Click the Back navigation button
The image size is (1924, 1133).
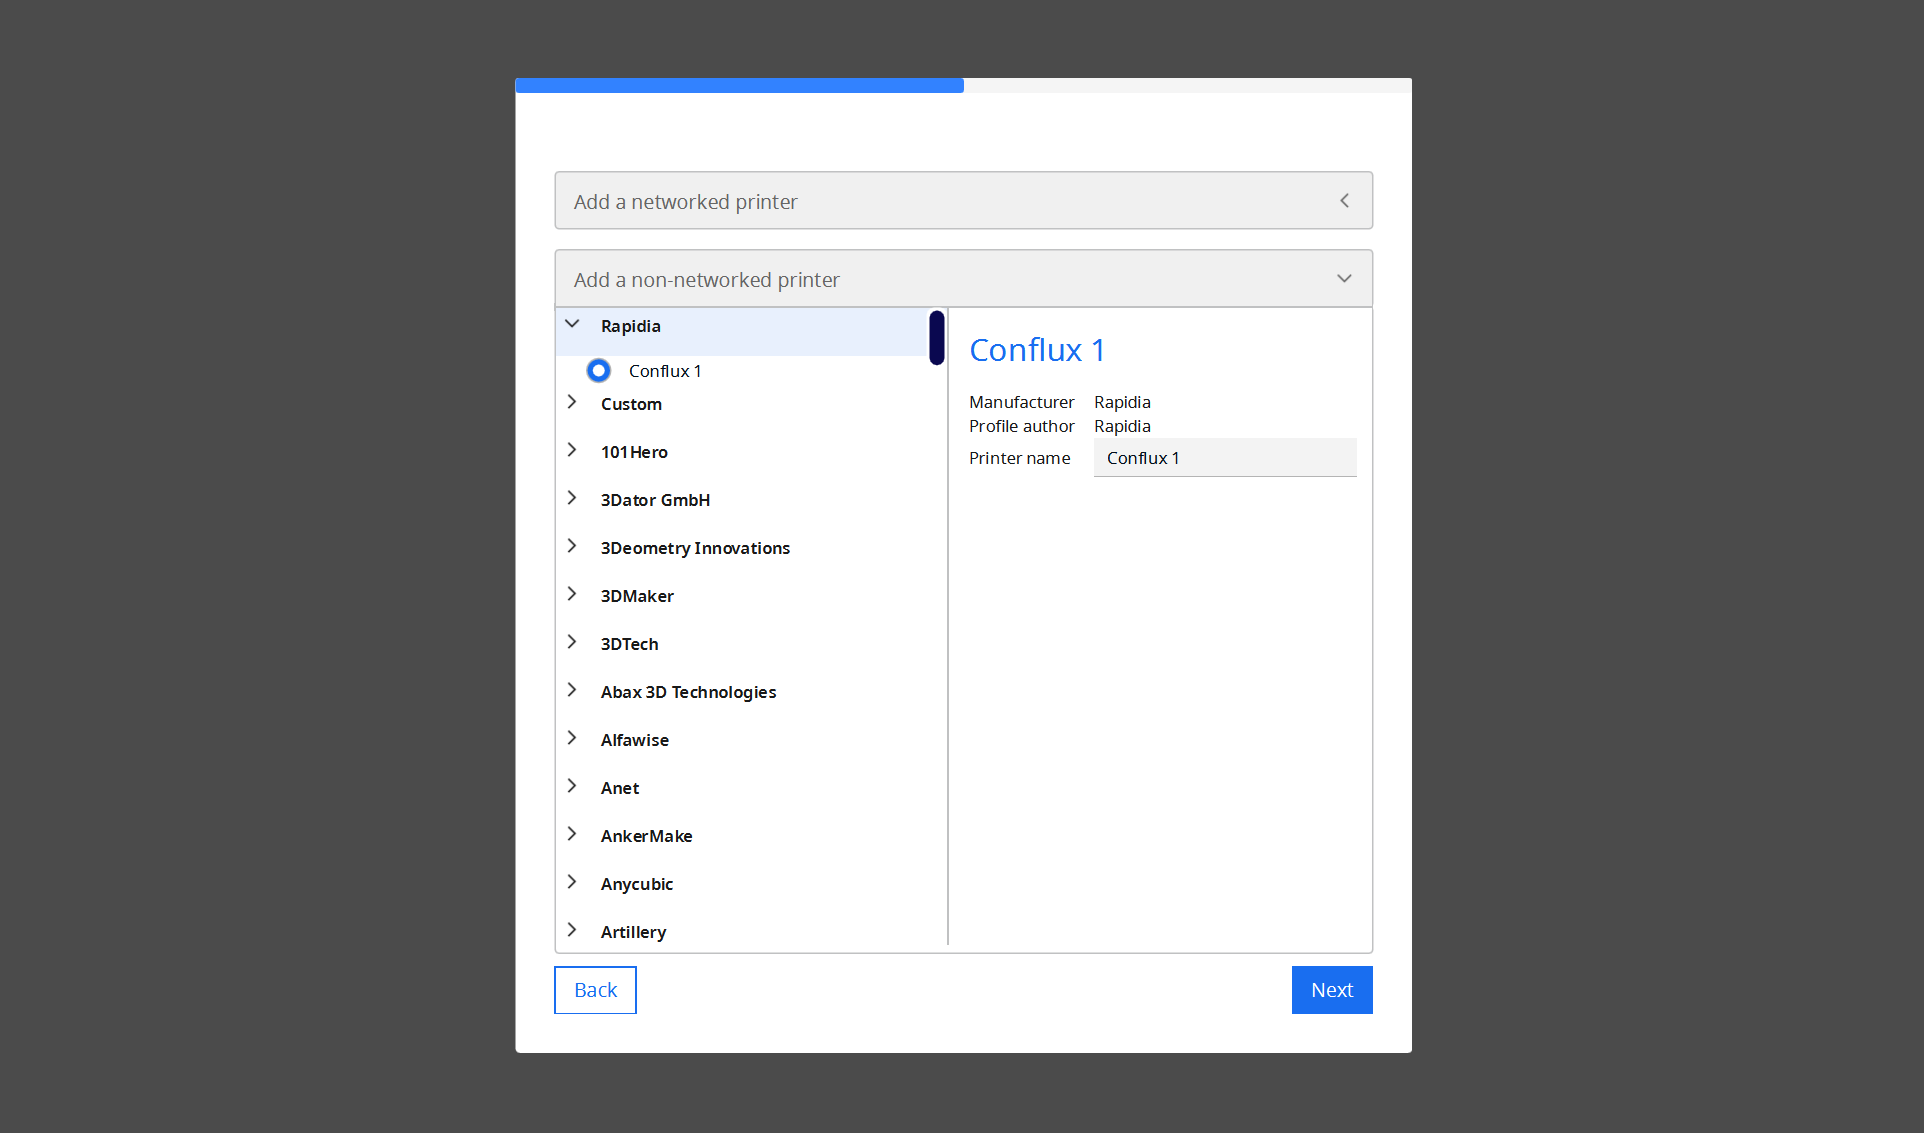[x=593, y=990]
